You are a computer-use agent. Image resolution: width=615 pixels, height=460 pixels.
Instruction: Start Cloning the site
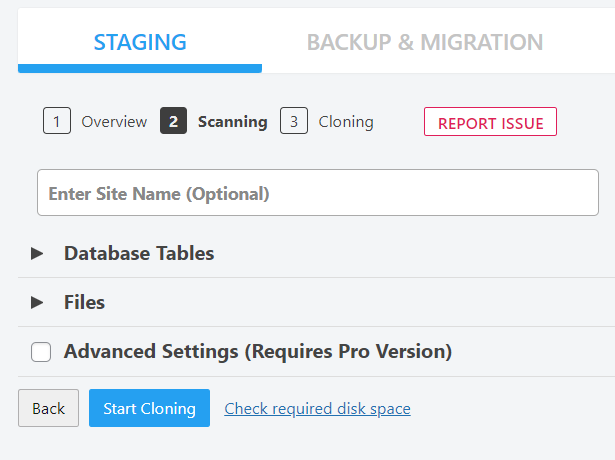pyautogui.click(x=149, y=408)
